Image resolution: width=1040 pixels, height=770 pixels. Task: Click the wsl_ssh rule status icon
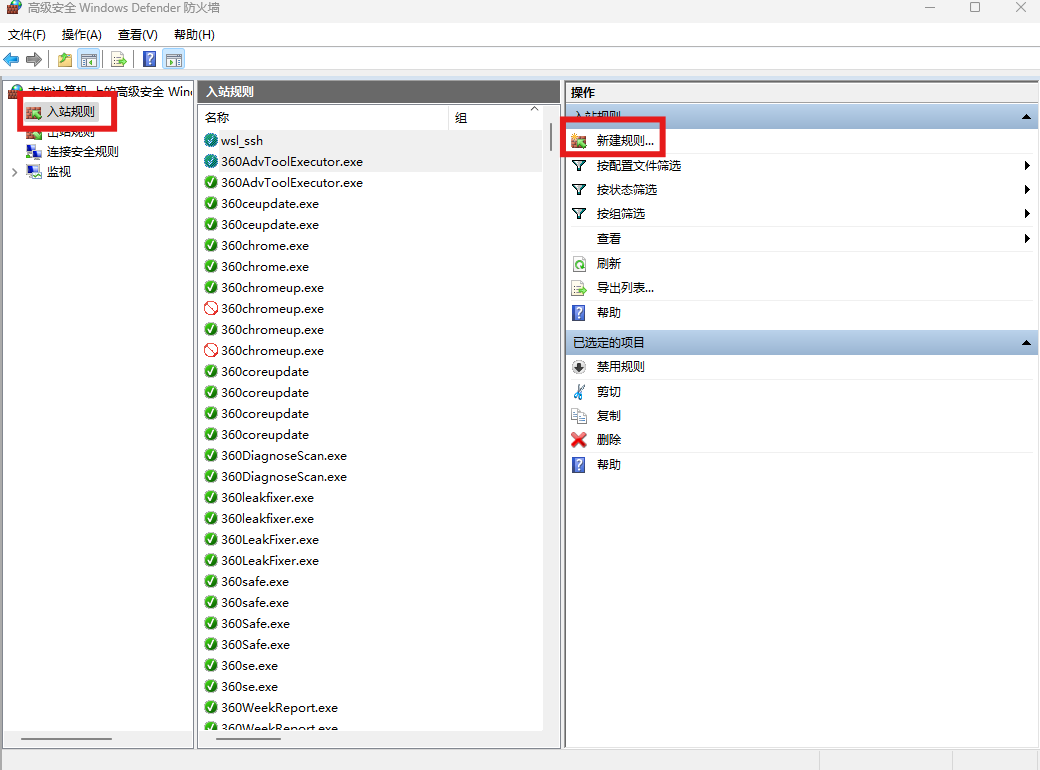tap(211, 140)
